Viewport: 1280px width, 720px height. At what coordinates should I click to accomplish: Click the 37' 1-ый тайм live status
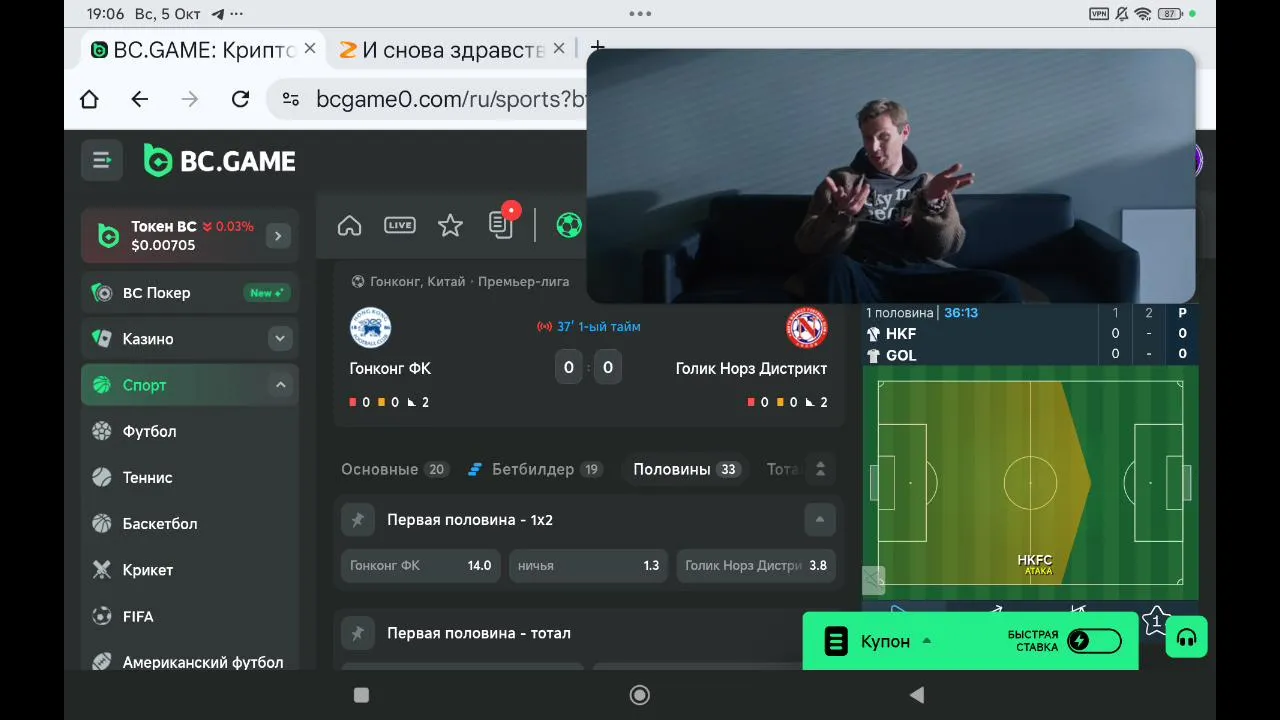(589, 327)
